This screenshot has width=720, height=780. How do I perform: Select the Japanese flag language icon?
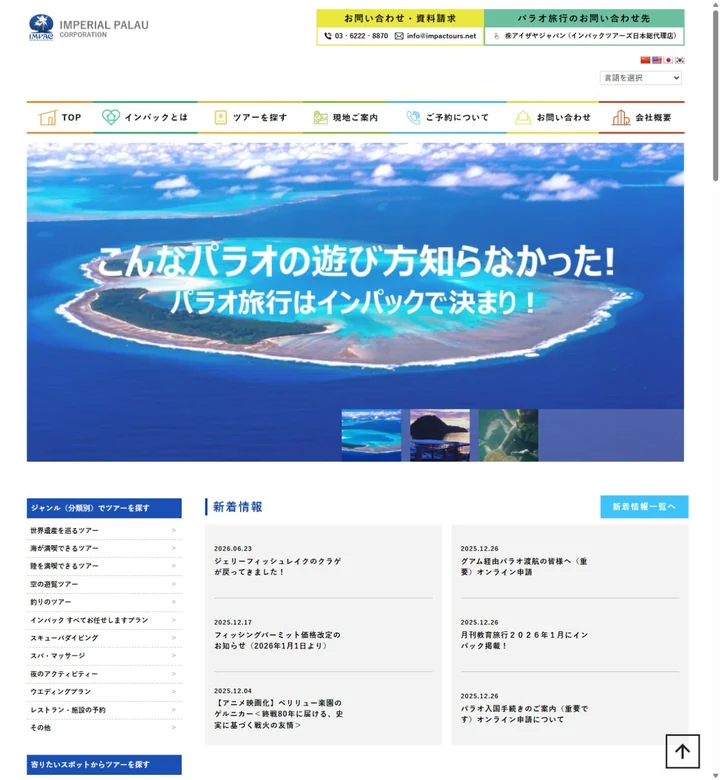click(668, 60)
